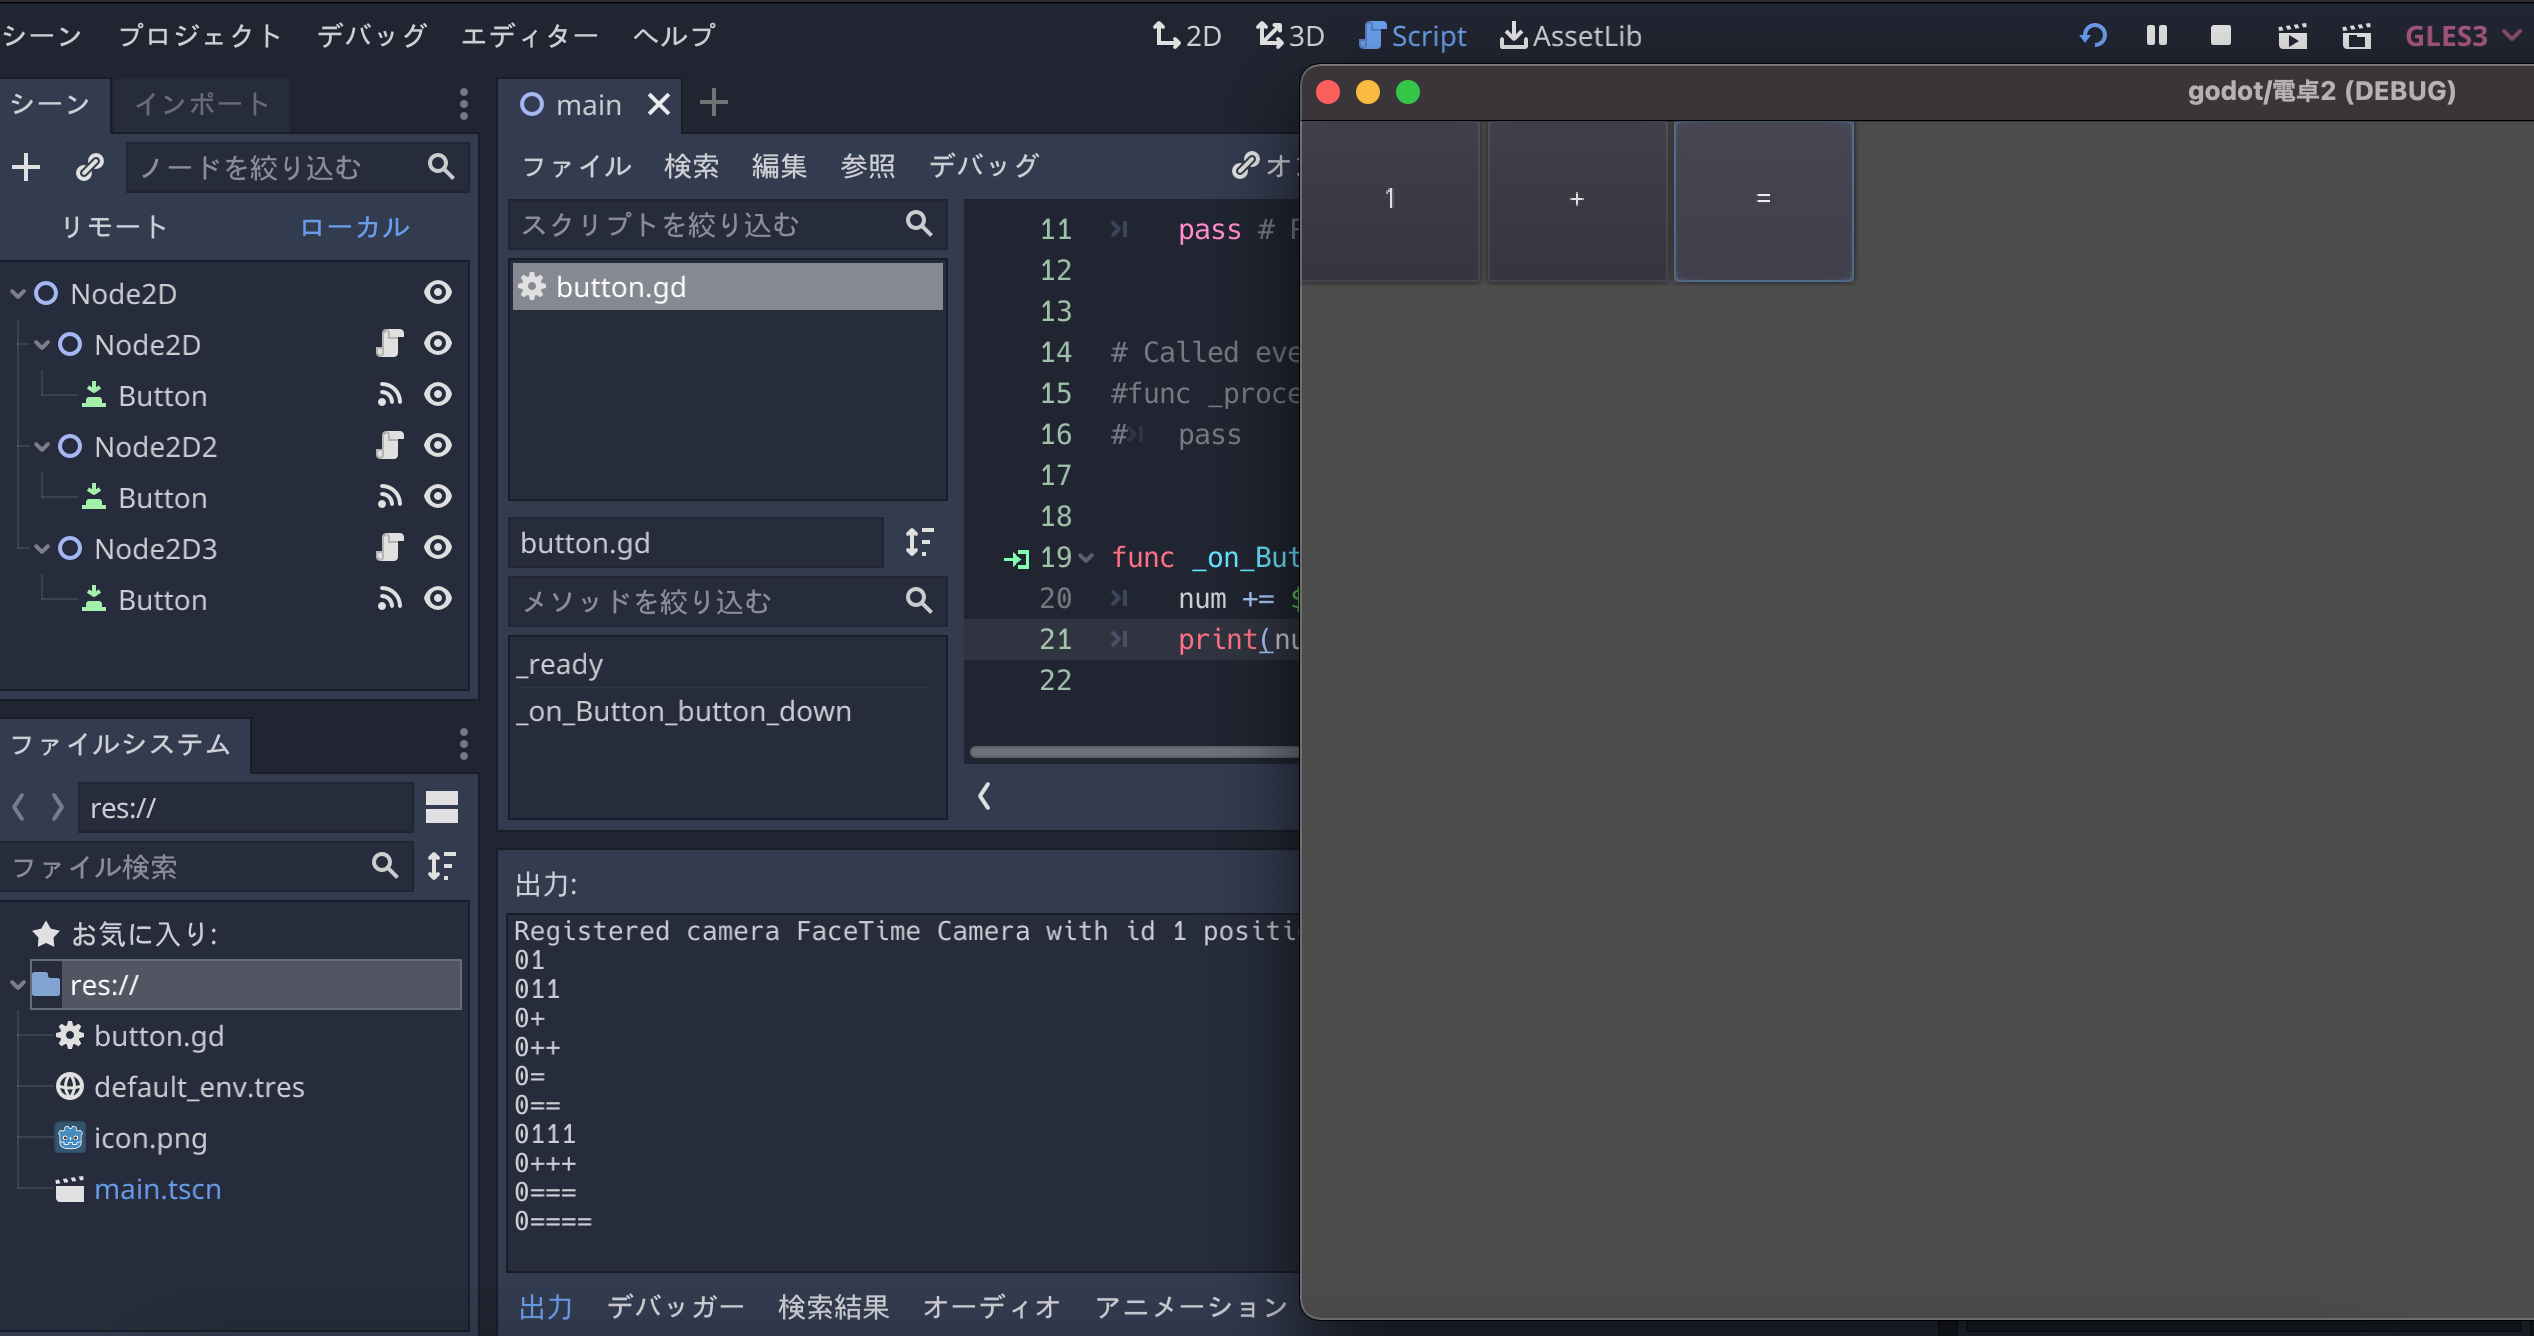
Task: Stop the running project
Action: tap(2219, 35)
